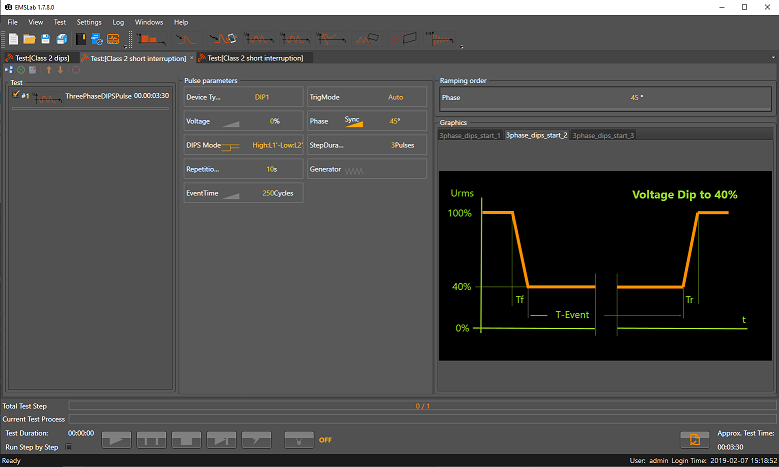Edit the Phase Sync 45° parameter
This screenshot has height=467, width=779.
coord(367,121)
